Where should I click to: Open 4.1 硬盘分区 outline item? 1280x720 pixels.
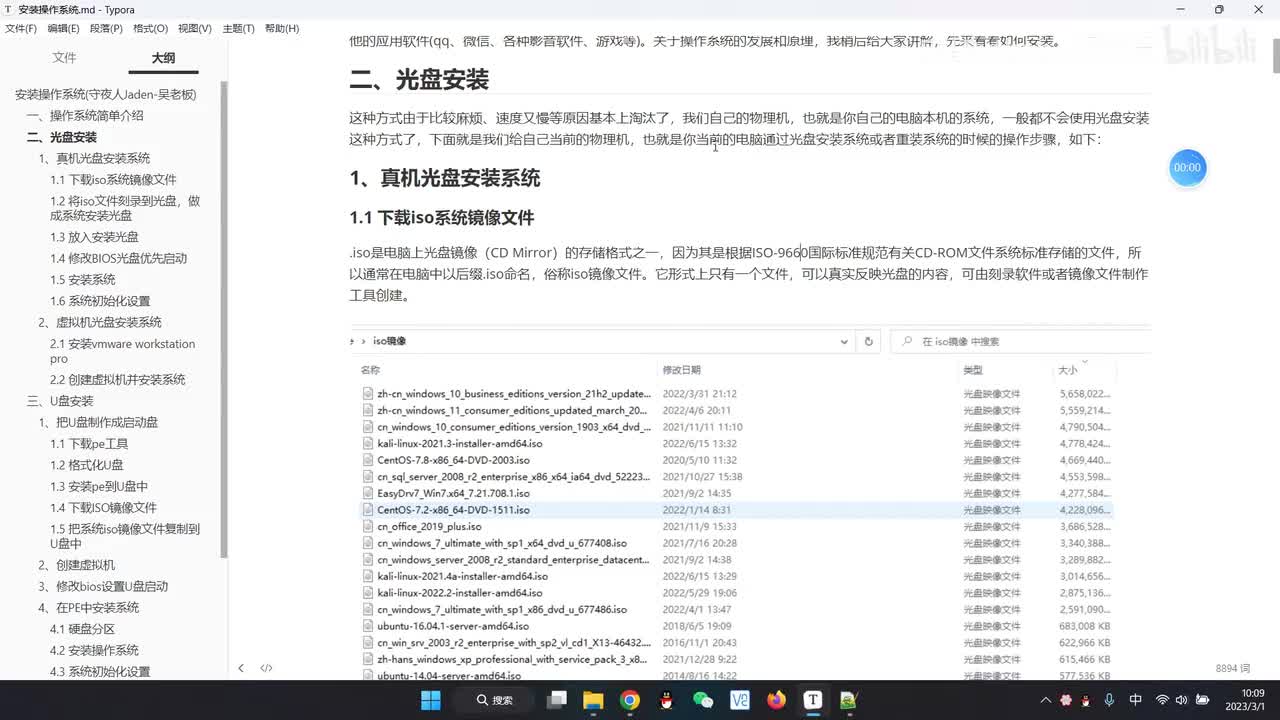(x=82, y=629)
